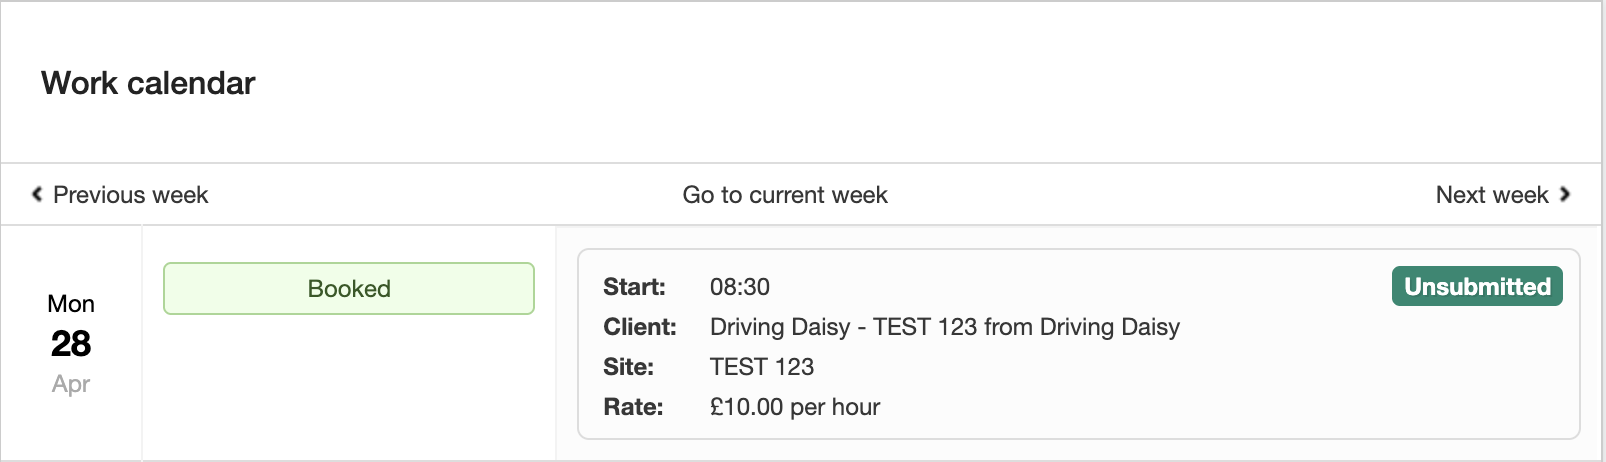Click the grey Apr month label
The width and height of the screenshot is (1606, 462).
[71, 384]
